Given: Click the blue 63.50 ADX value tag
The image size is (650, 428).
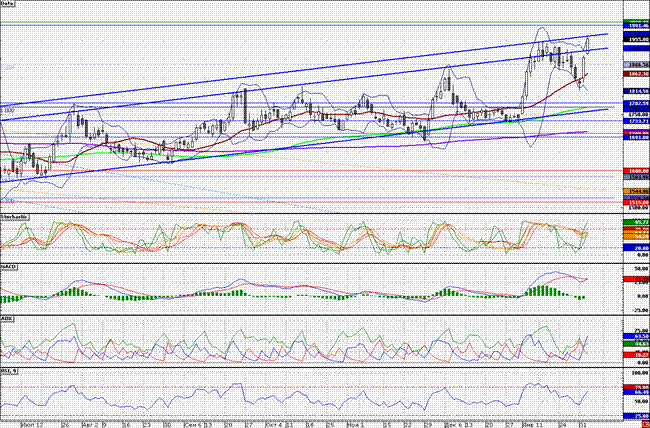Looking at the screenshot, I should point(636,337).
